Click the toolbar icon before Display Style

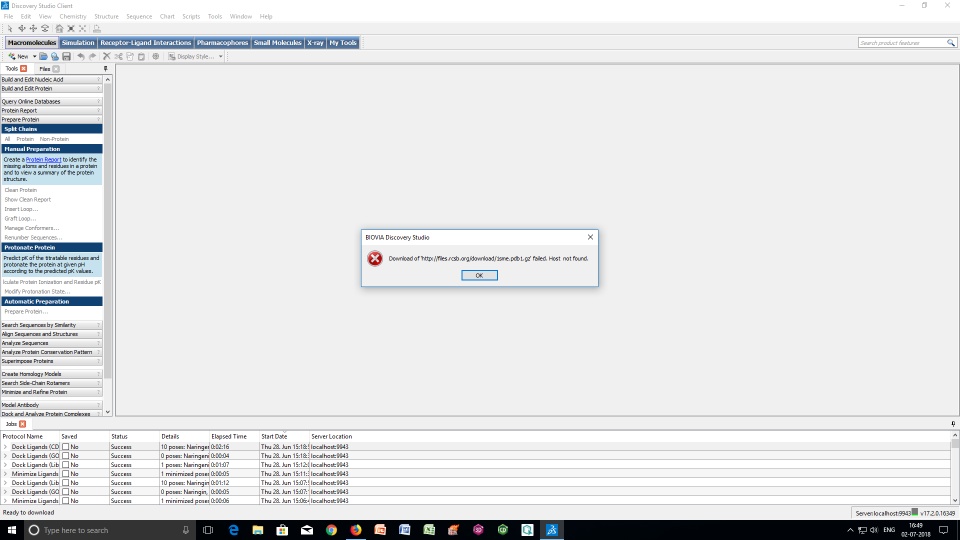[x=156, y=56]
